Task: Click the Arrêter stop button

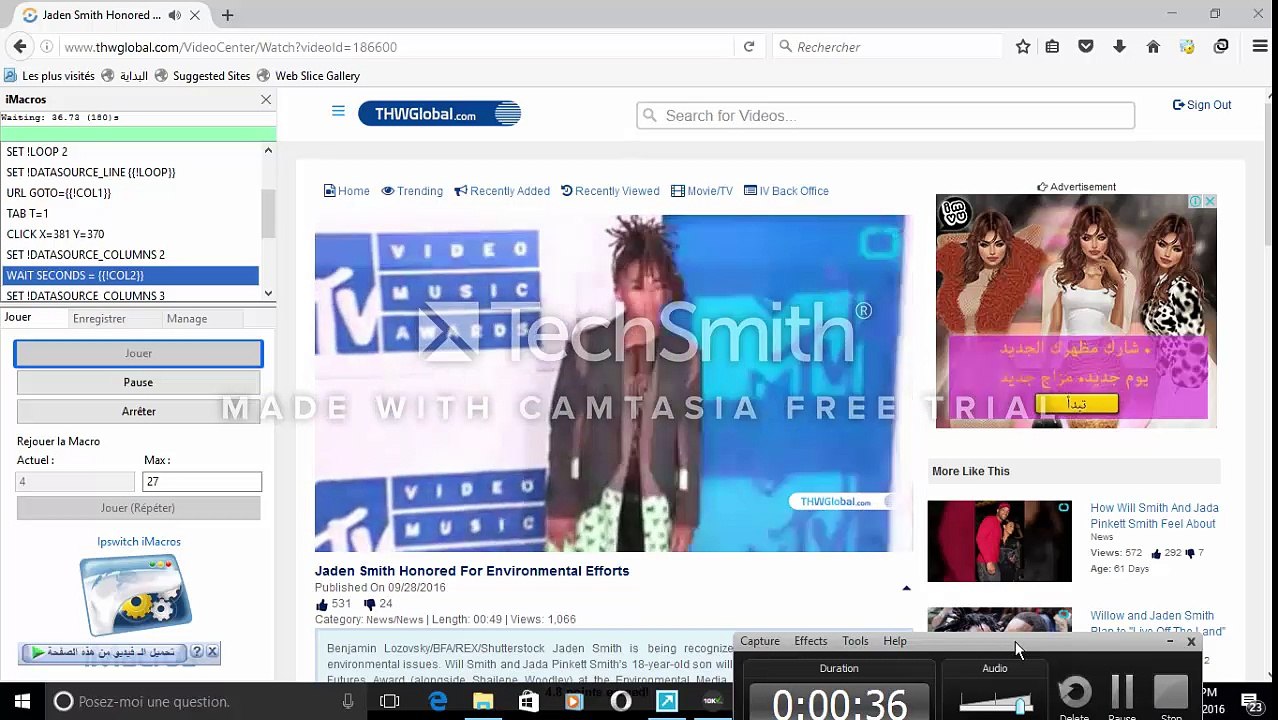Action: (x=138, y=411)
